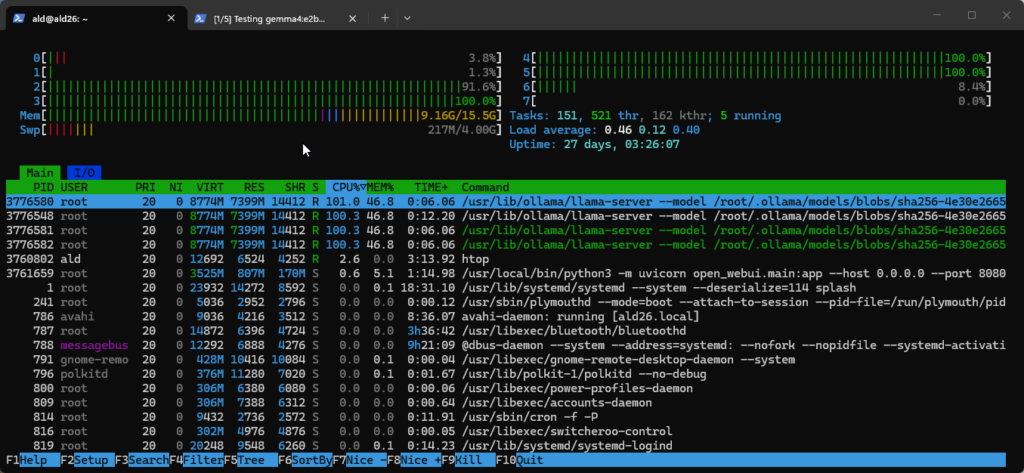
Task: Select process row PID 3776548
Action: [506, 216]
